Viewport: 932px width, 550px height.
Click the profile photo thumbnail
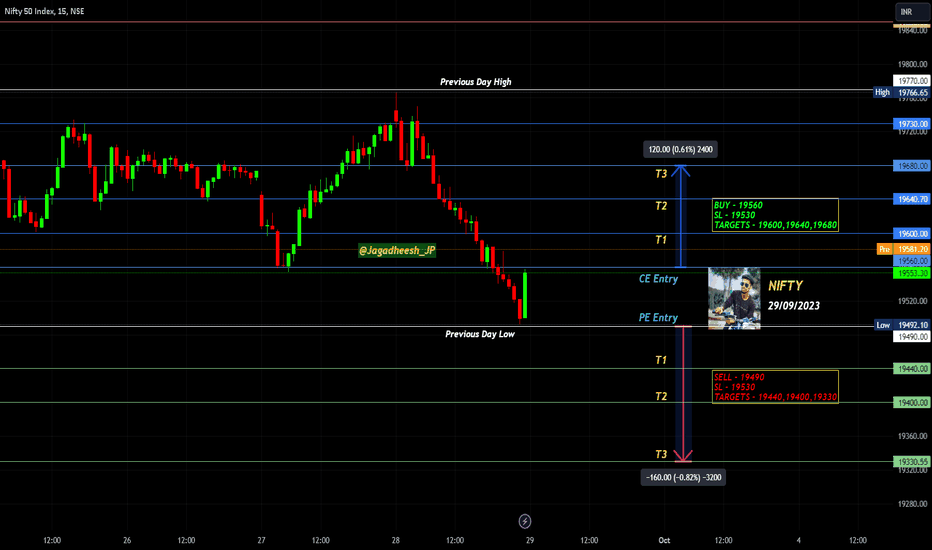734,298
